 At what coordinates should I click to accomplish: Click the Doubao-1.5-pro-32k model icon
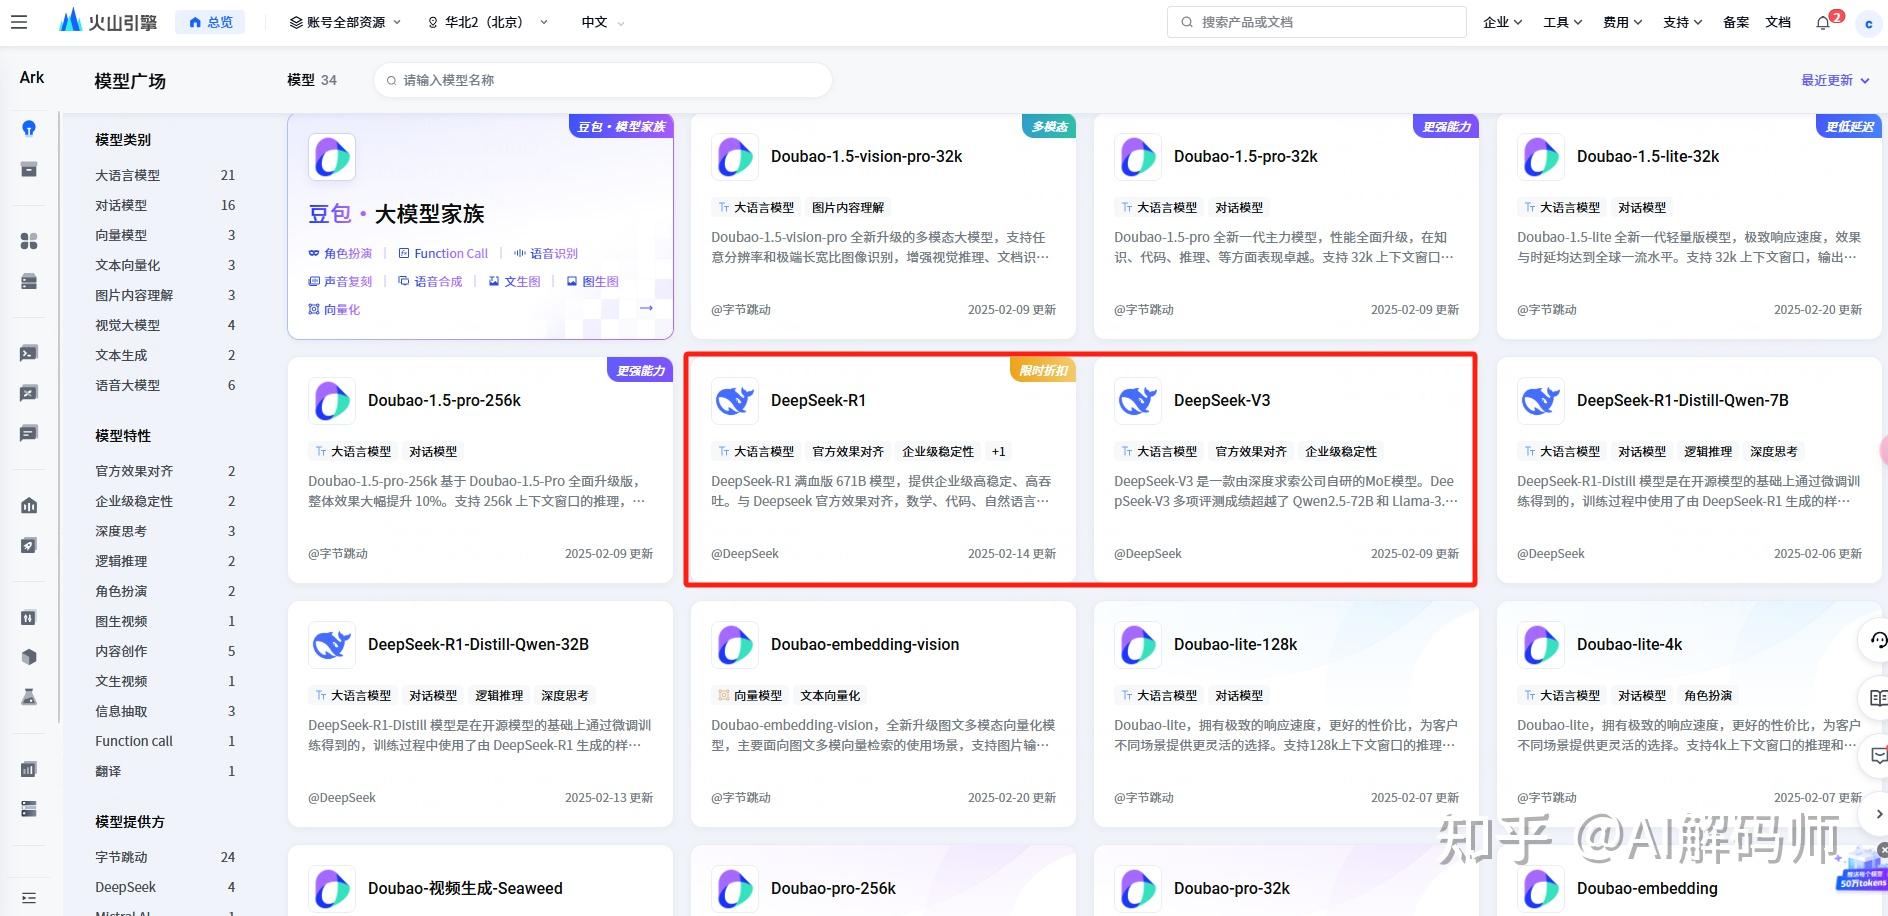point(1137,156)
